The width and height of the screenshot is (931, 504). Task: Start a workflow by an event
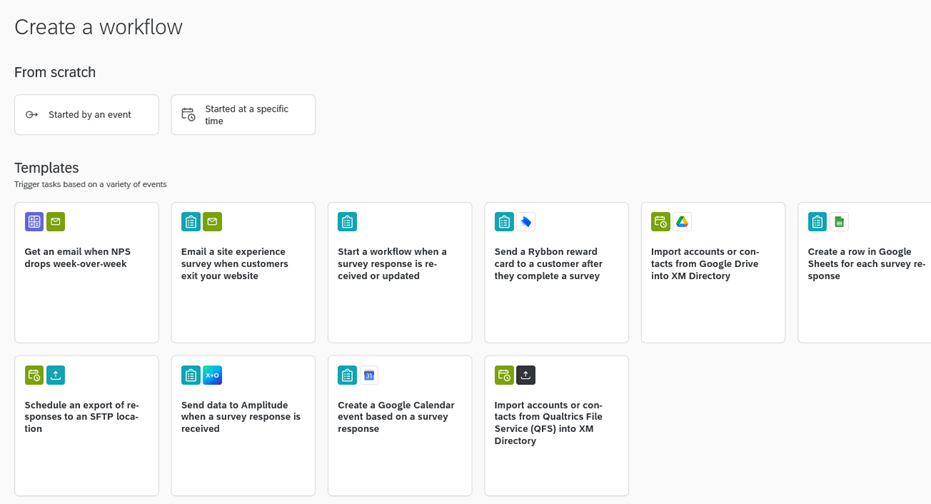tap(87, 115)
